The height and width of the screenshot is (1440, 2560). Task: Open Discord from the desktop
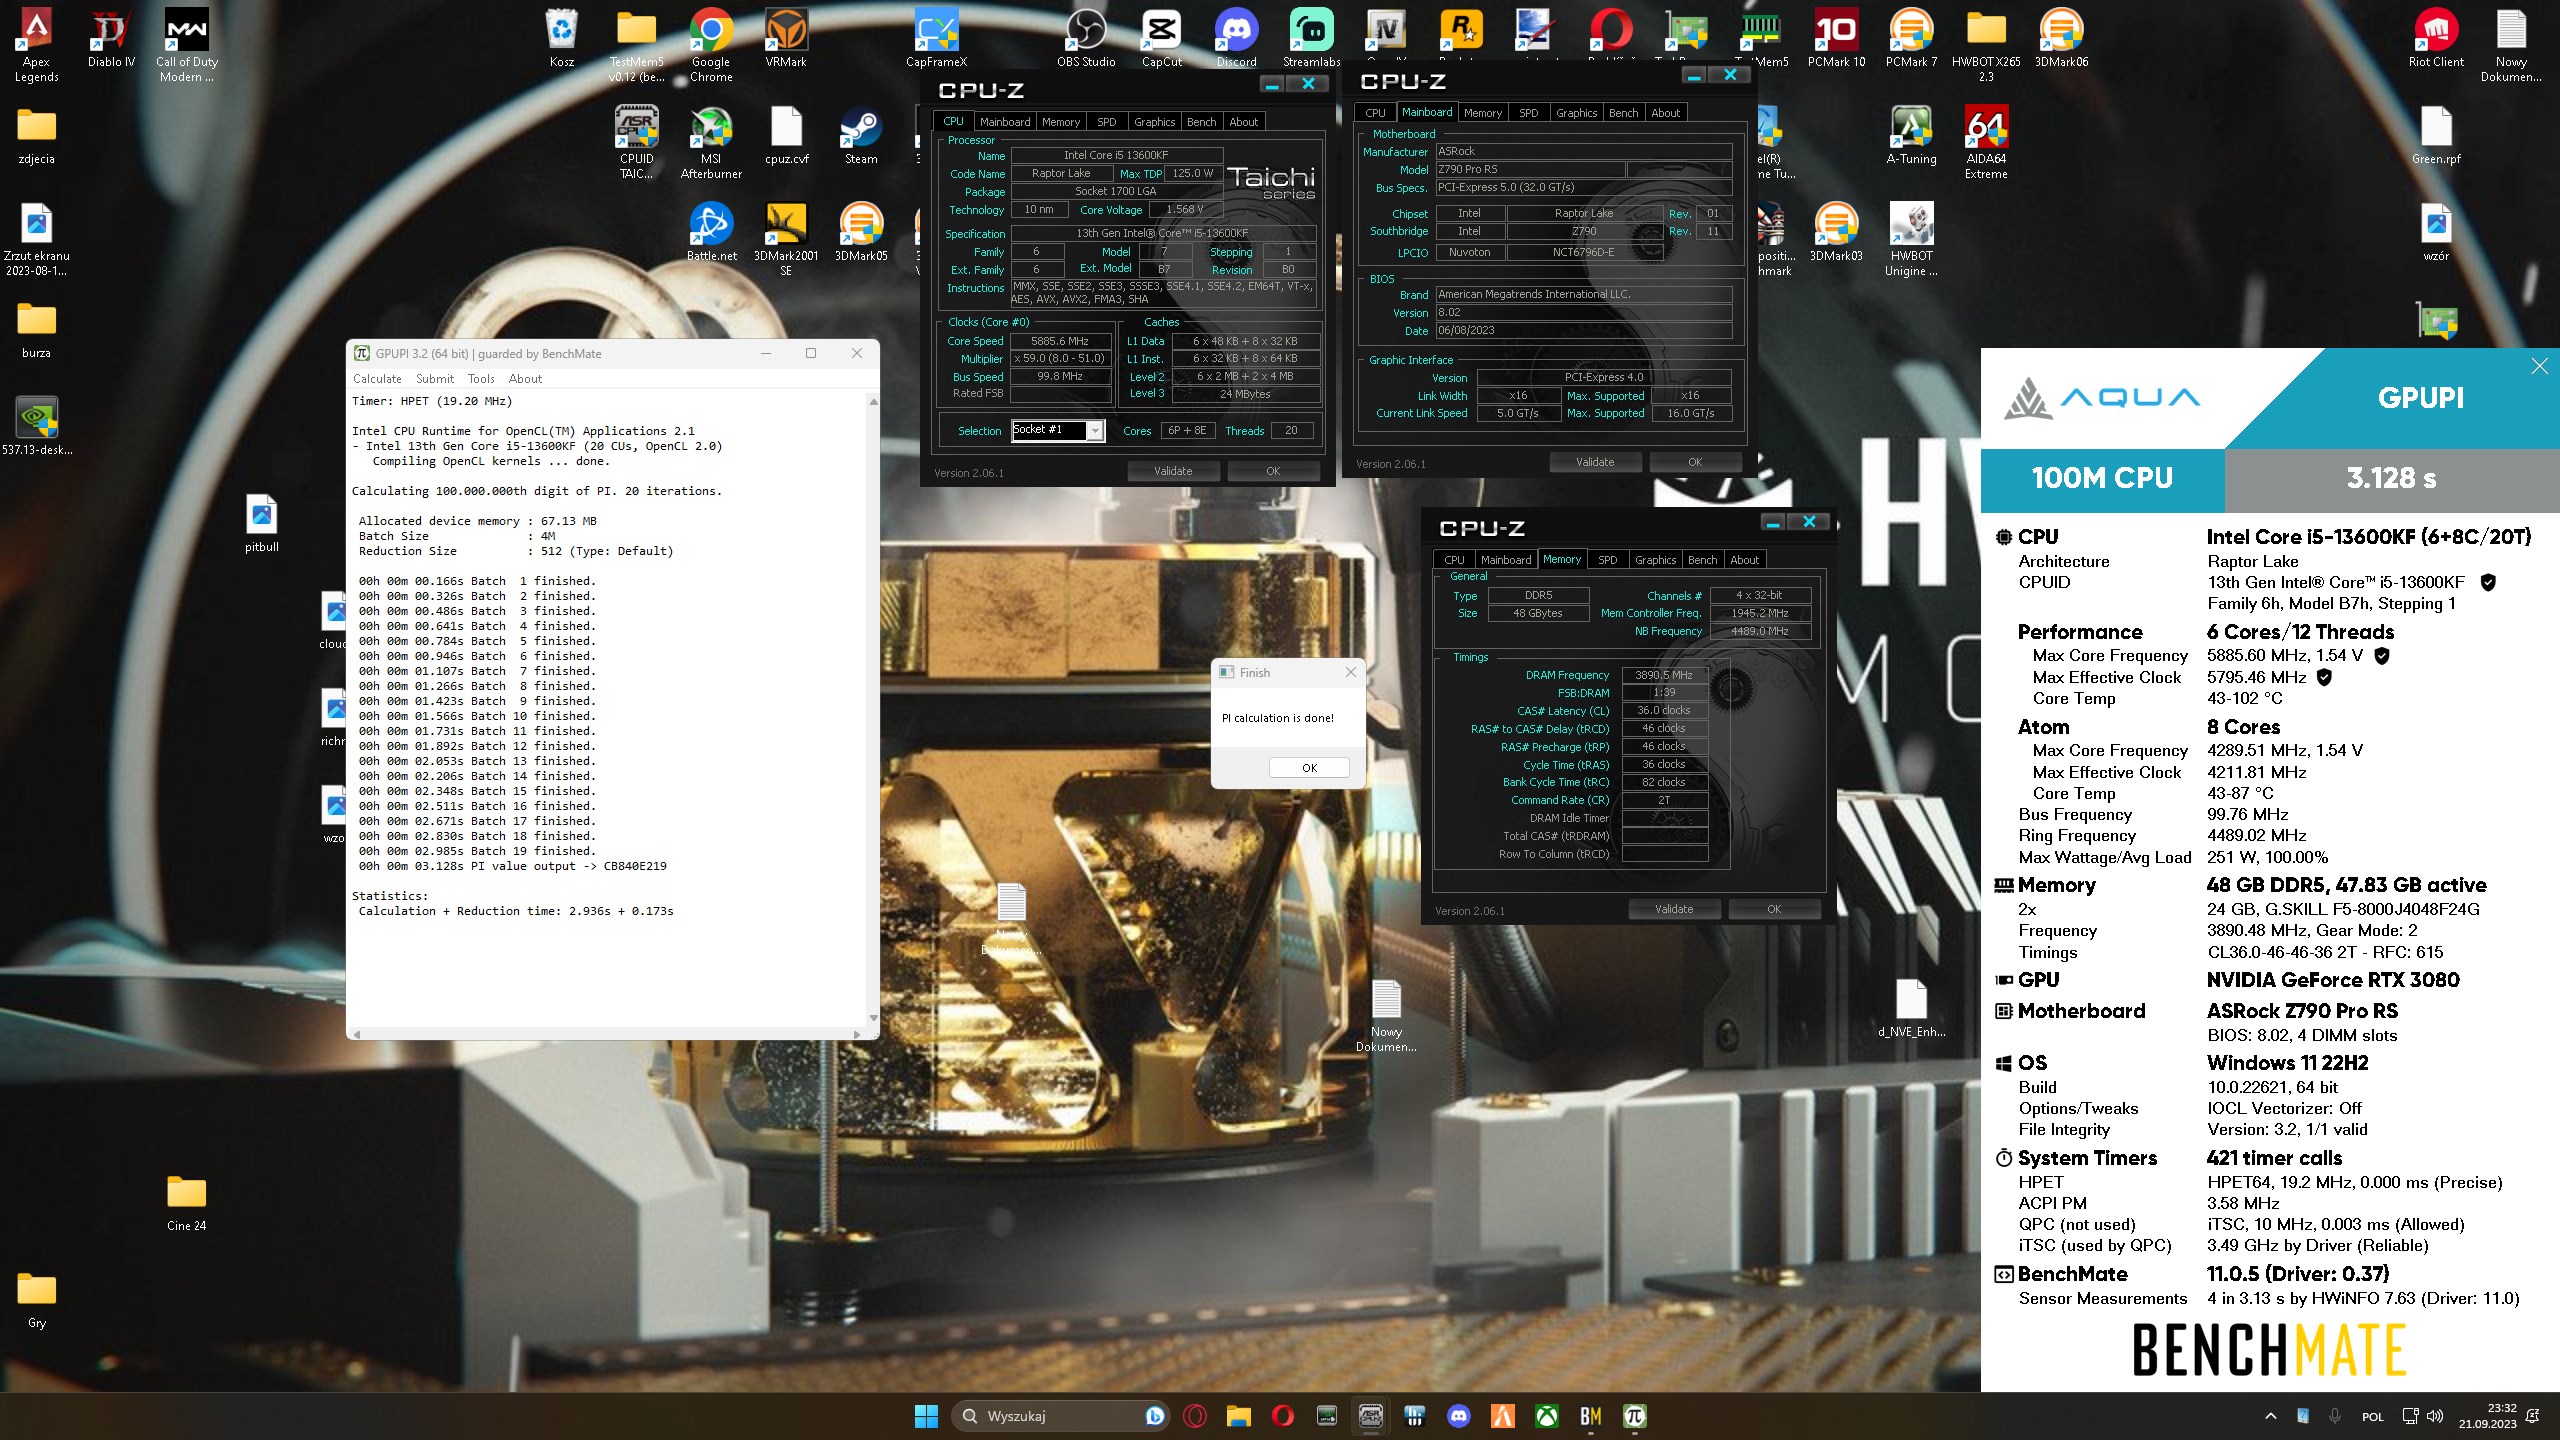[1236, 40]
